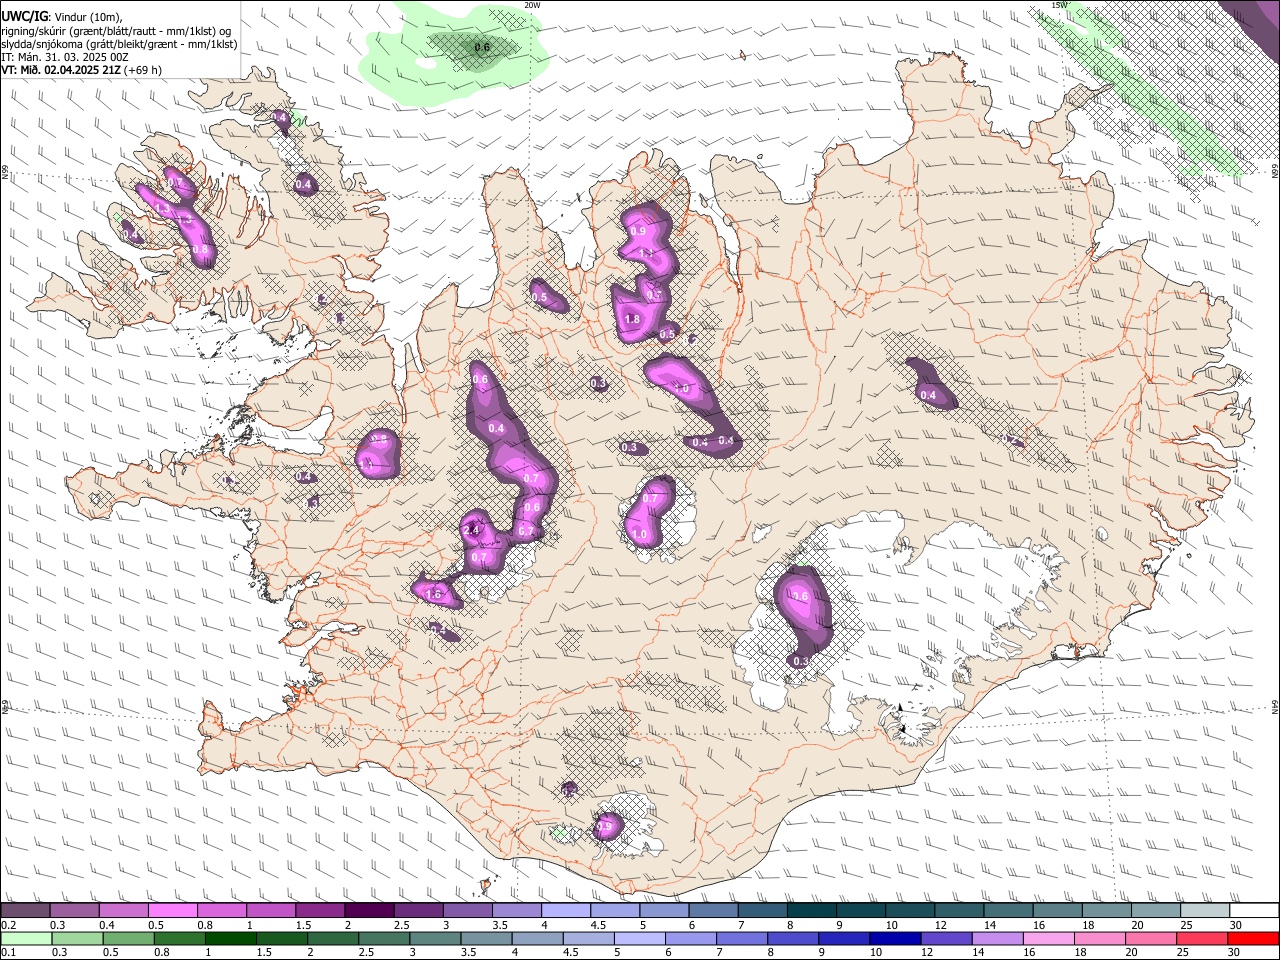Click the 'rigning/skúrir' description line
This screenshot has height=960, width=1280.
pos(115,30)
